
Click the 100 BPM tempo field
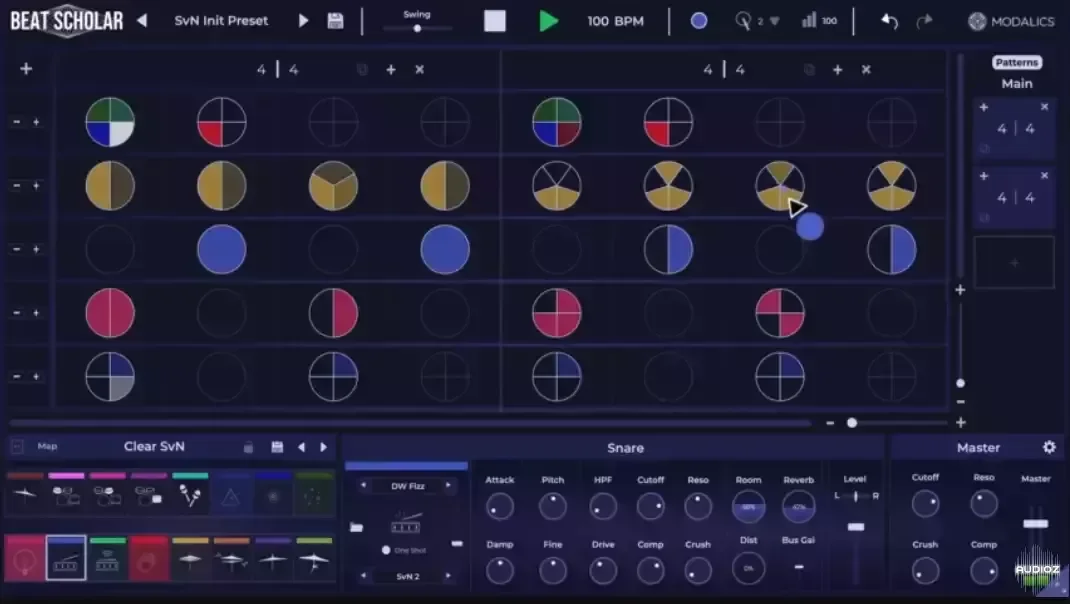pyautogui.click(x=615, y=21)
